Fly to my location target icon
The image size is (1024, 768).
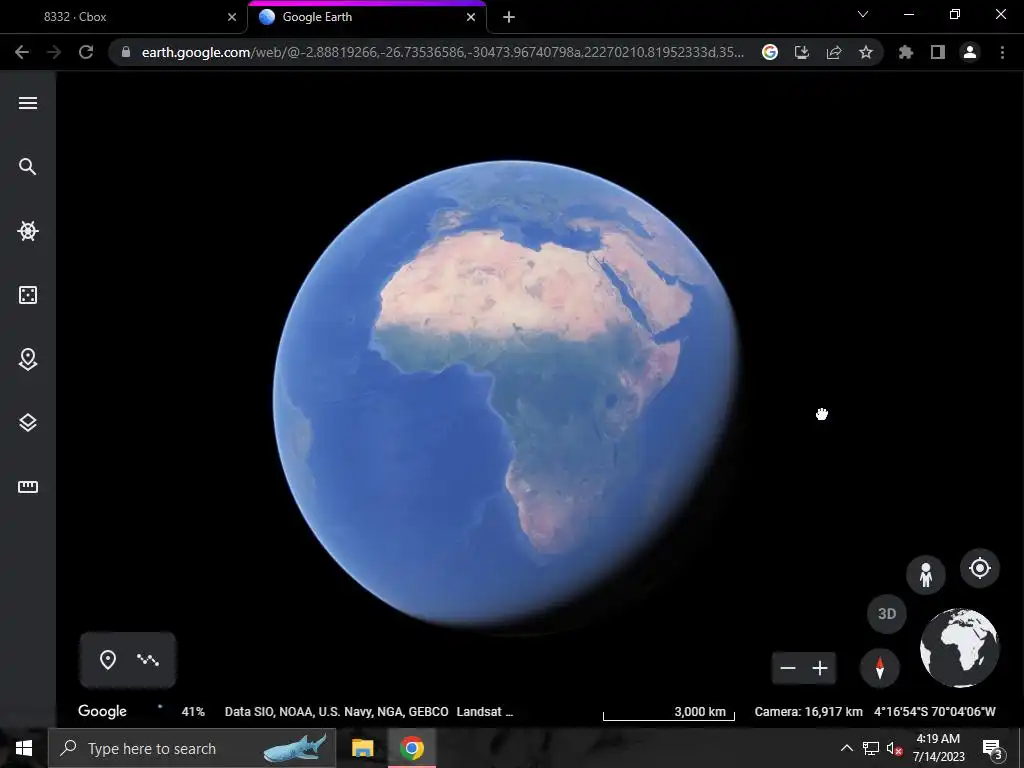pyautogui.click(x=980, y=568)
